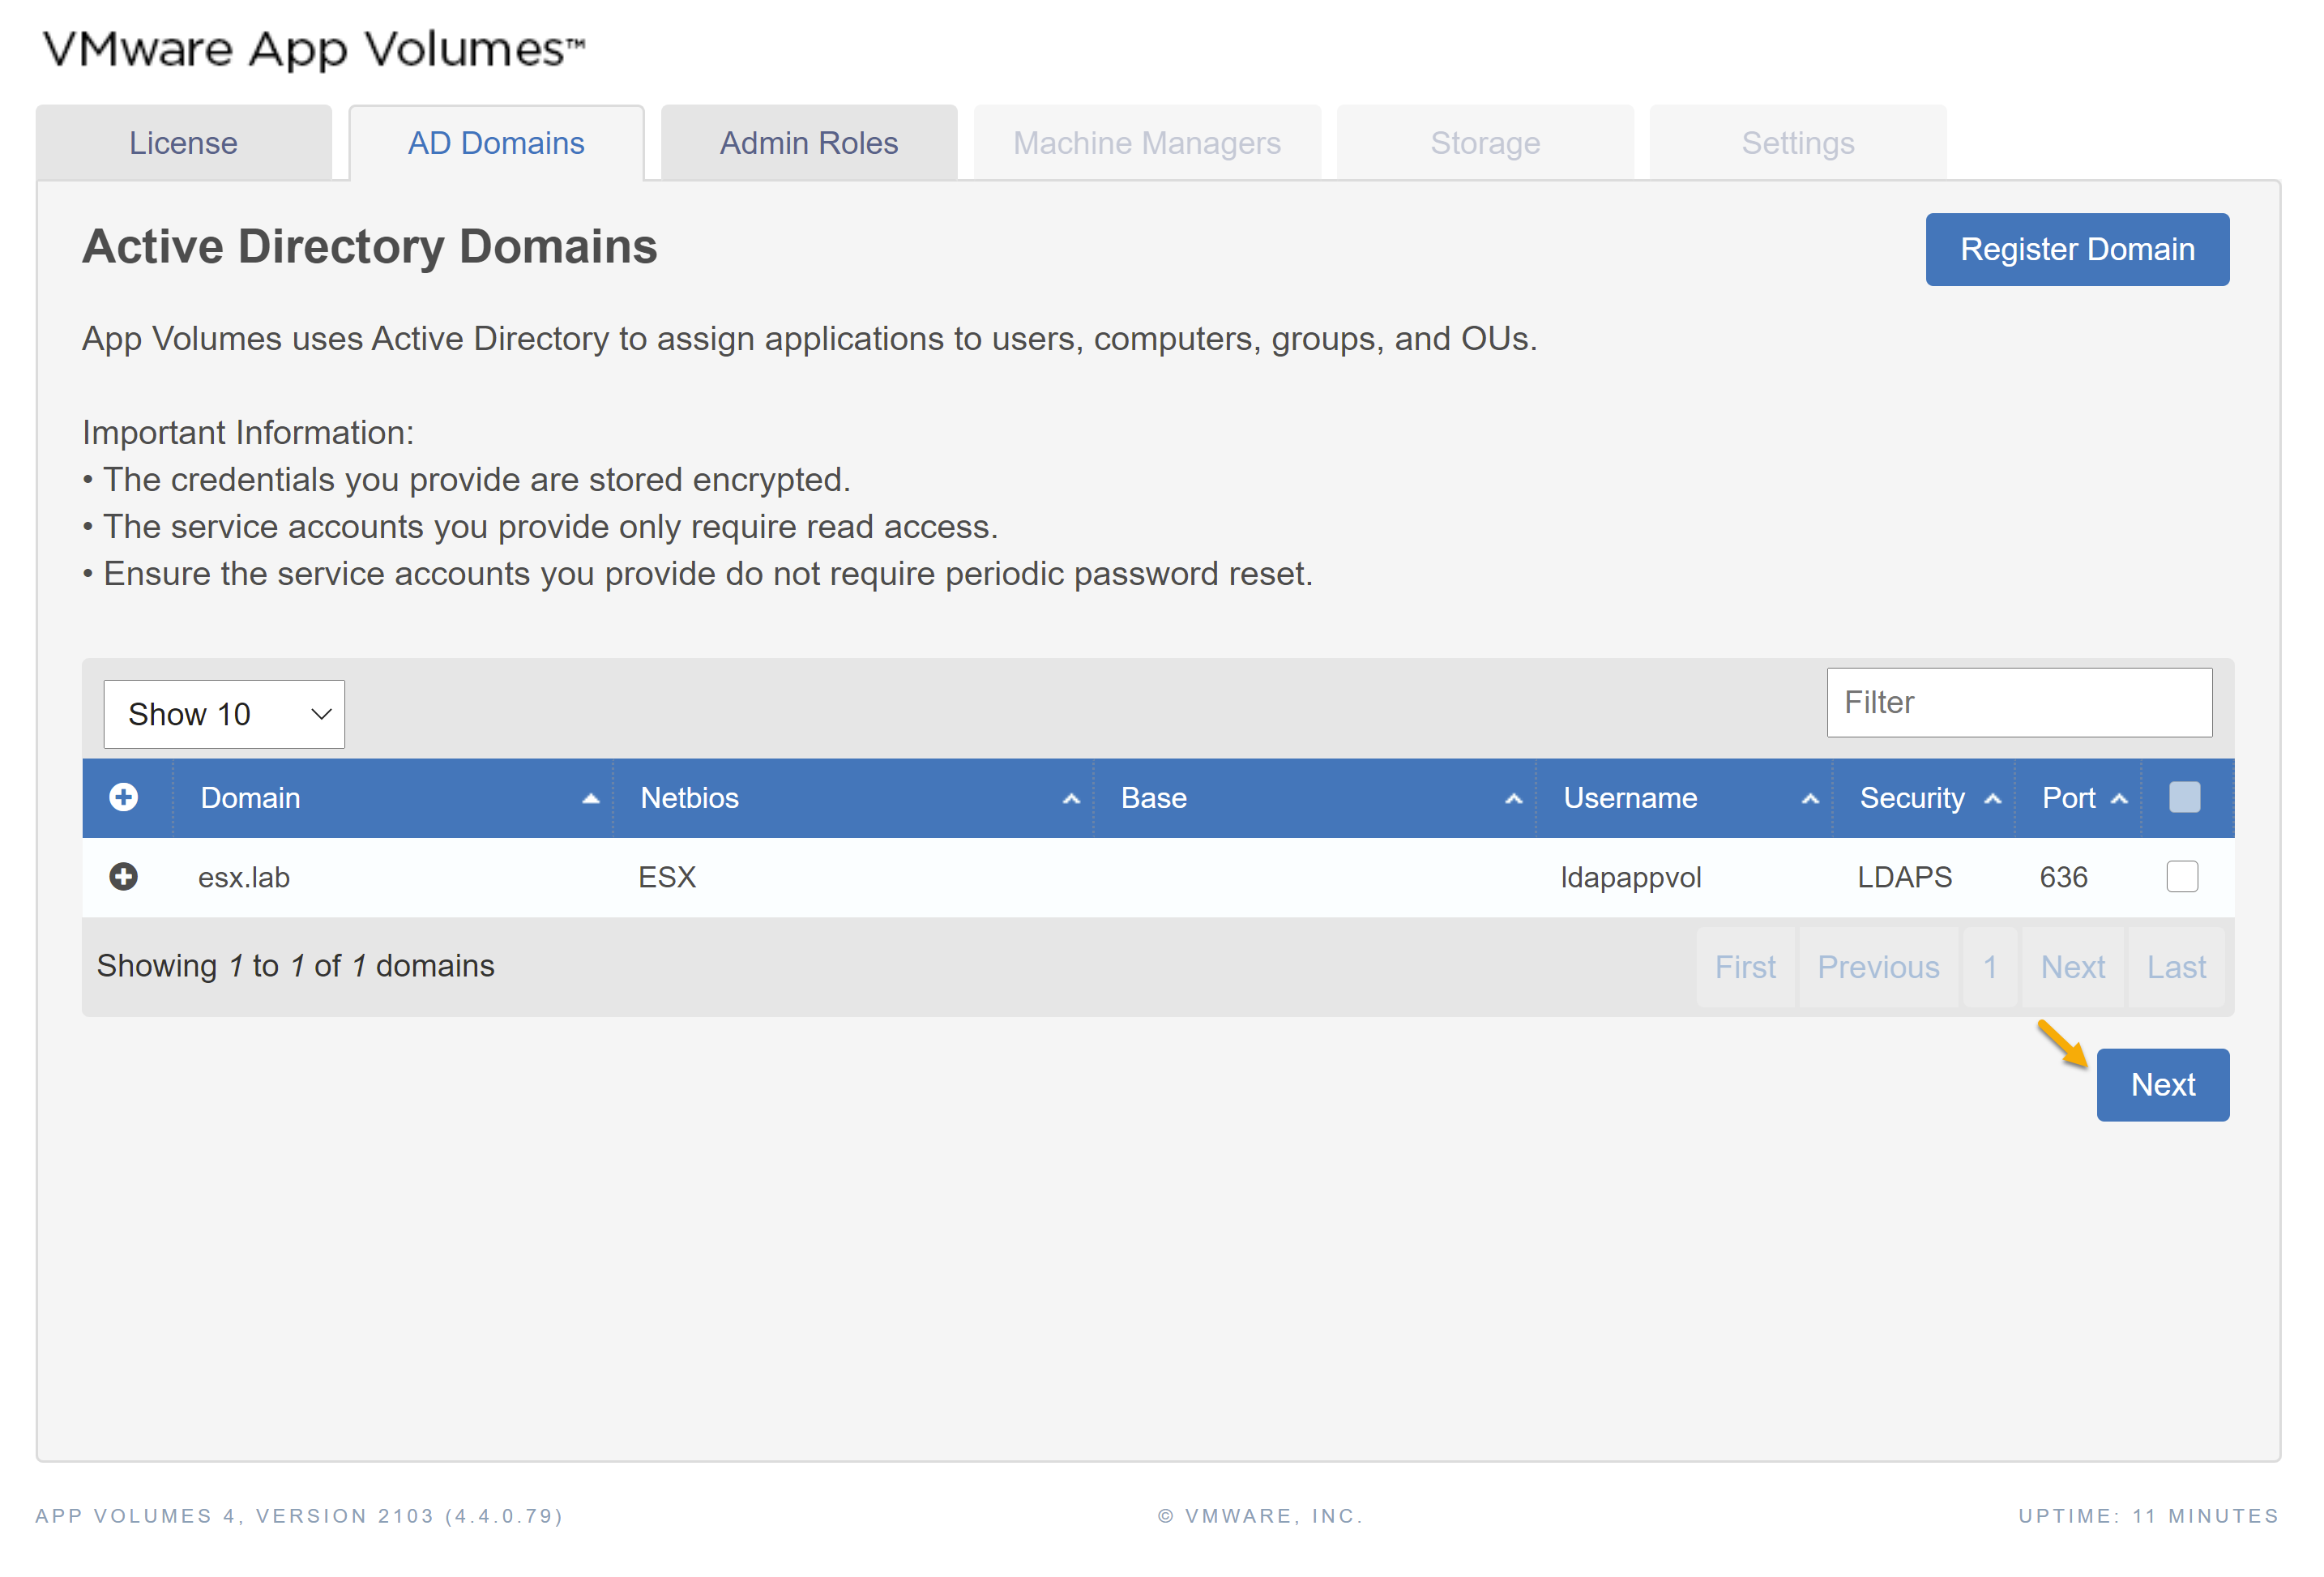Expand all rows via header plus icon
2324x1577 pixels.
(x=124, y=798)
